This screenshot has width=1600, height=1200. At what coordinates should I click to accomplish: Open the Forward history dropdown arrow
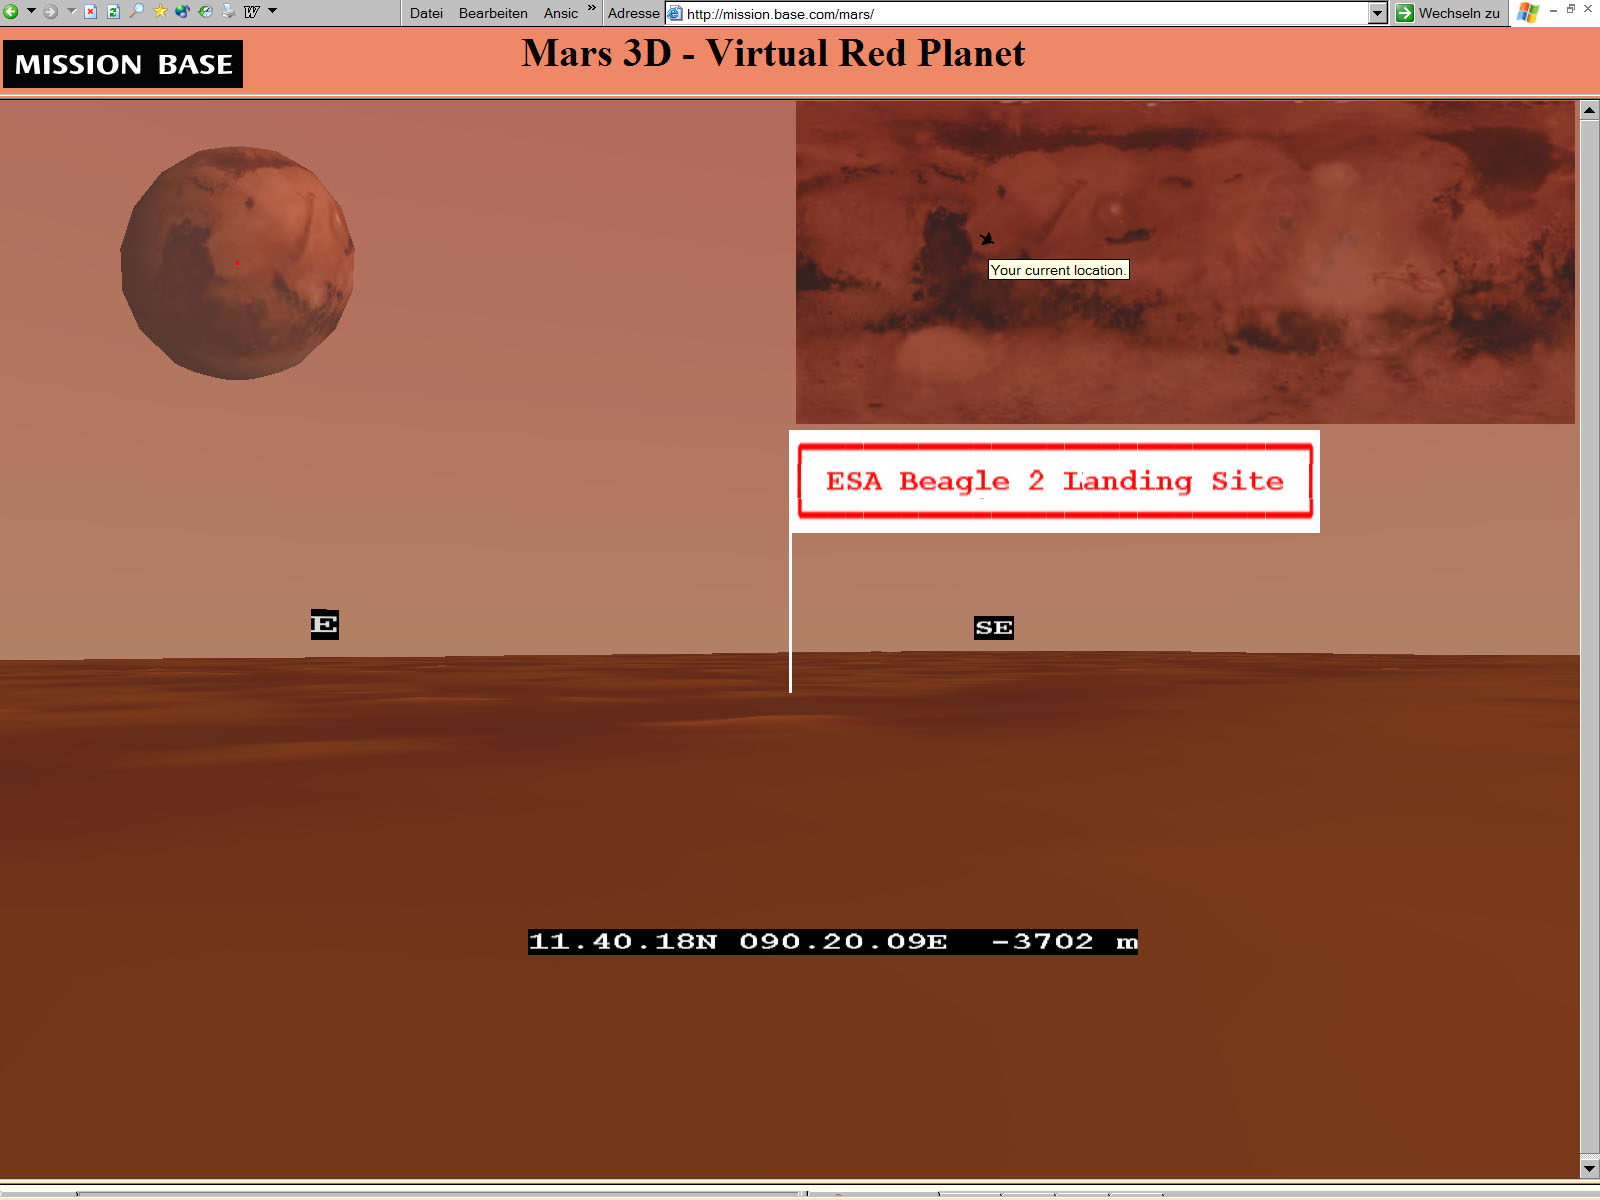[71, 12]
